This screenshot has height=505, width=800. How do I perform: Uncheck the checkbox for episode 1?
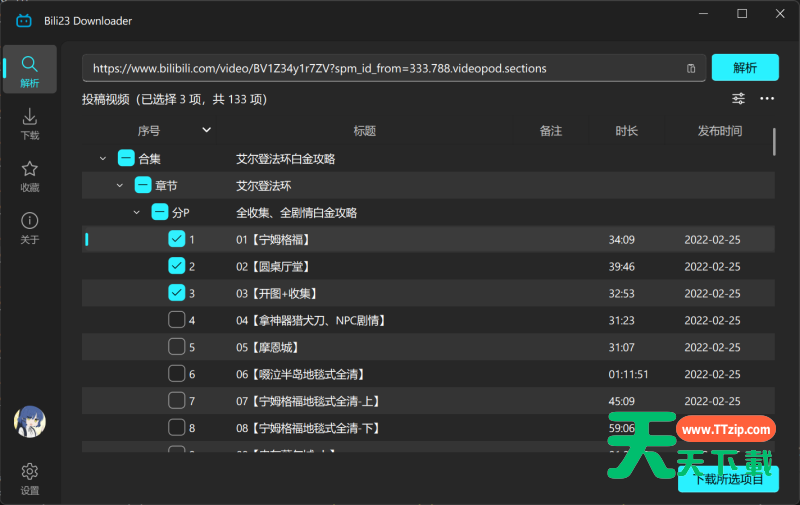[177, 239]
